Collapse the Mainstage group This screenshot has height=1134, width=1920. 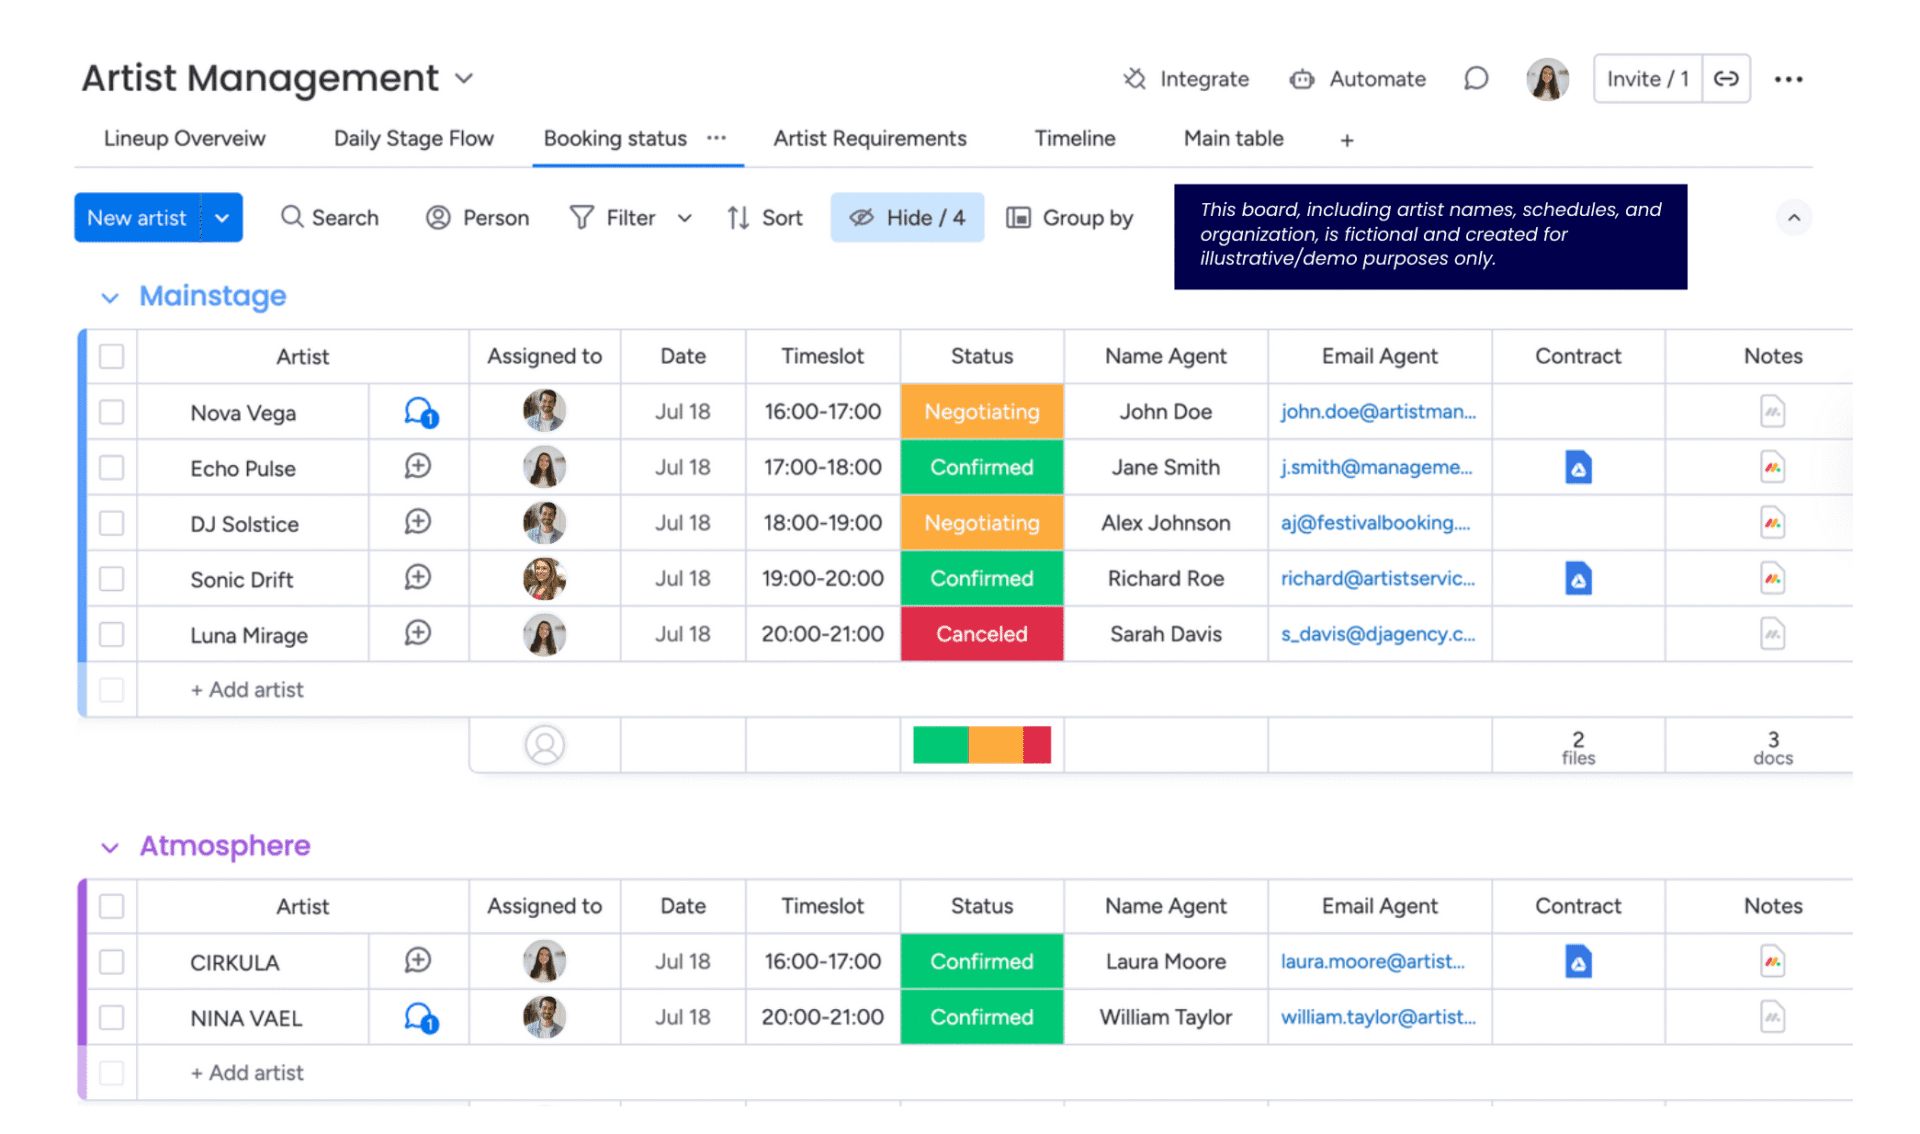(110, 297)
